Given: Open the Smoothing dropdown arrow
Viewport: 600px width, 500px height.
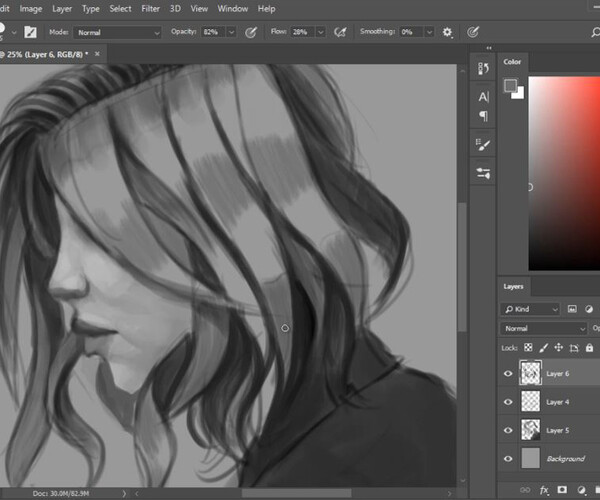Looking at the screenshot, I should click(x=429, y=33).
